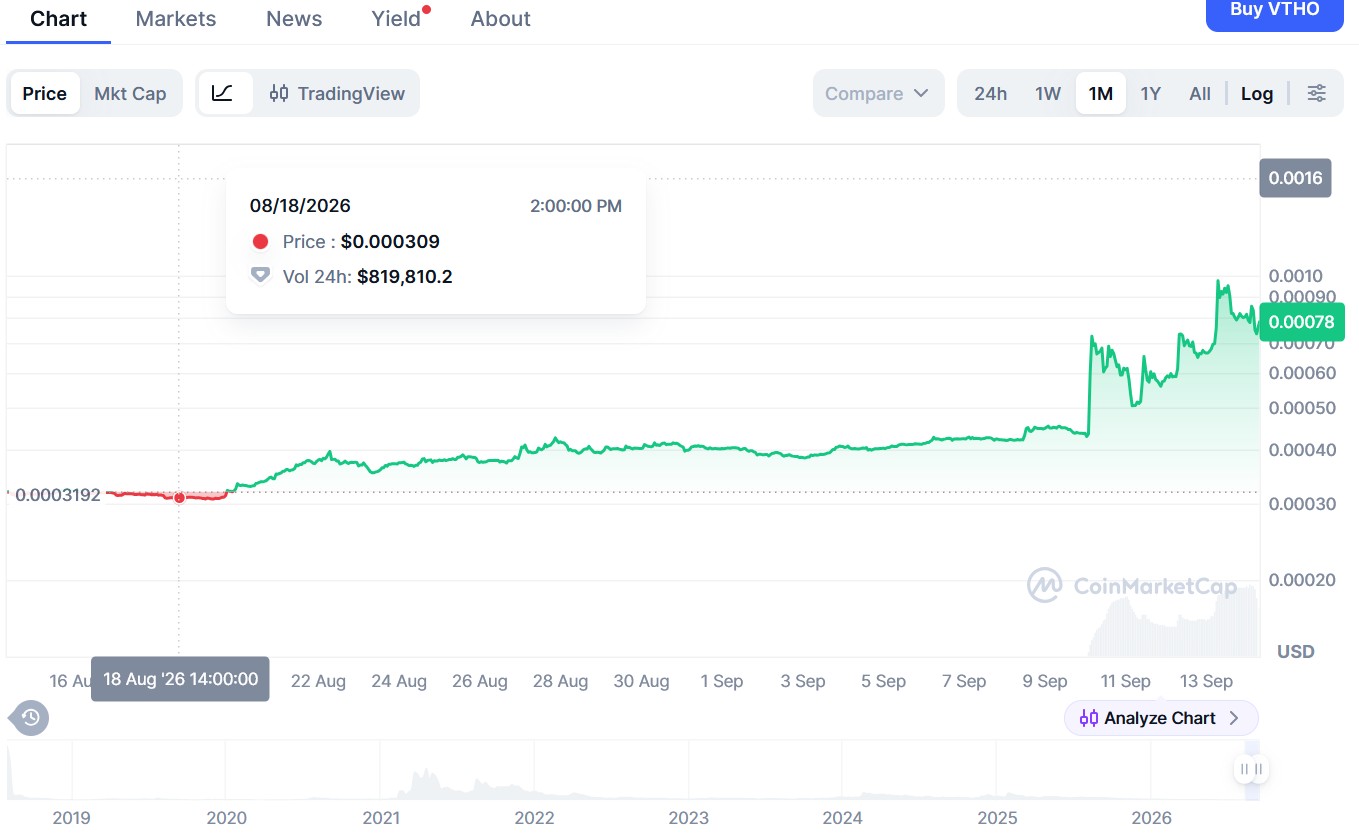Click the $0.000309 price in tooltip
Screen dimensions: 1359x839
390,241
